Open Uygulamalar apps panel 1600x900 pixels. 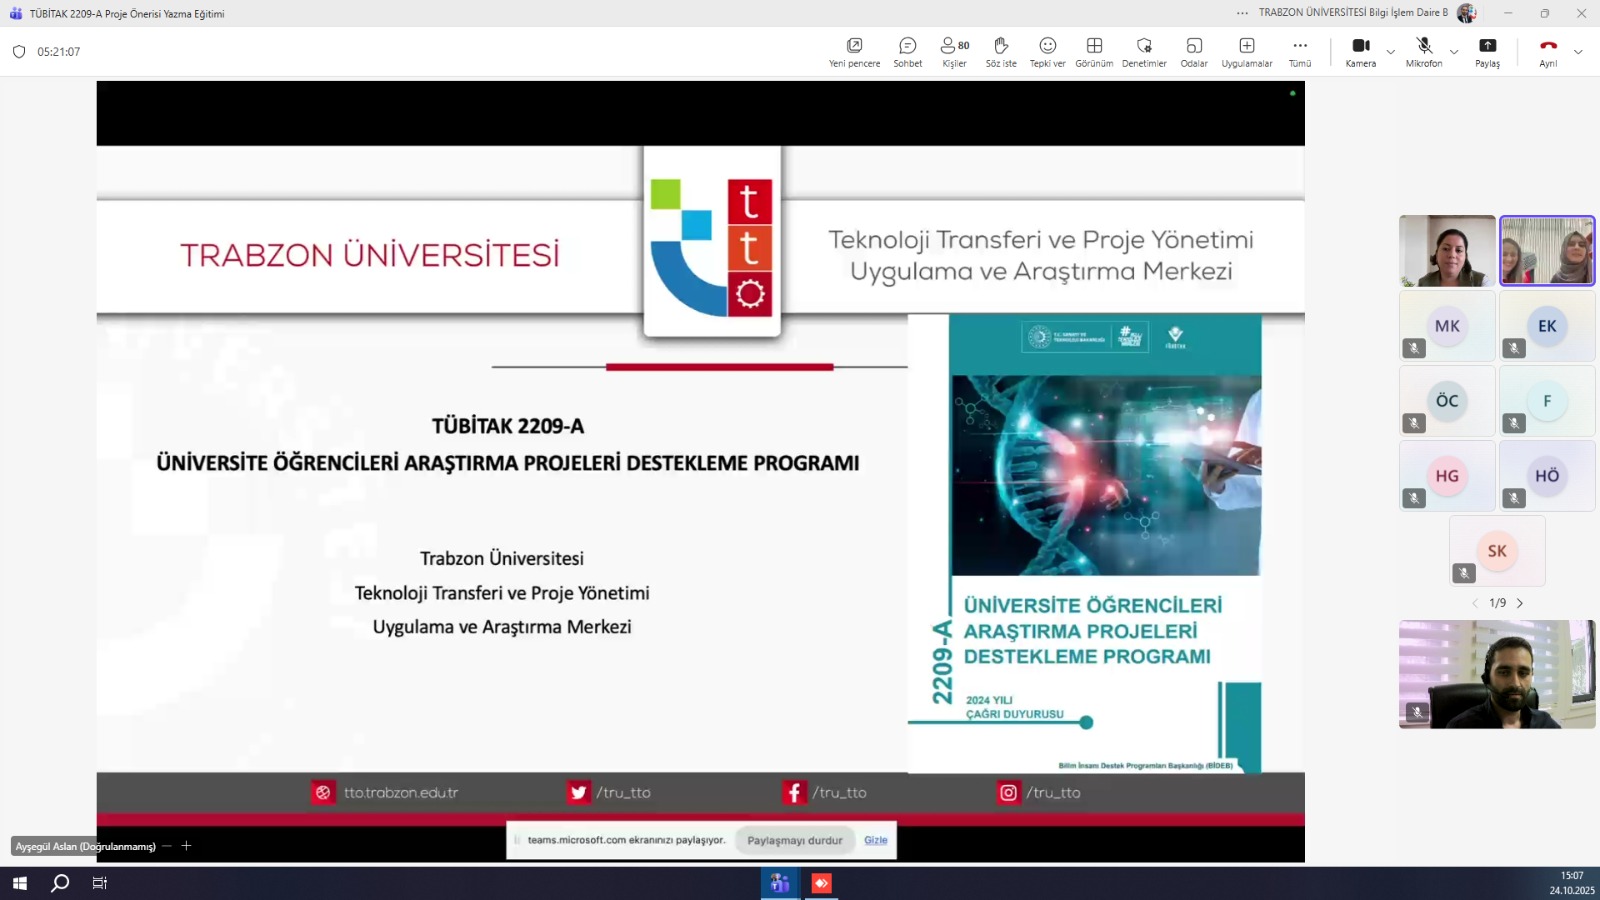[x=1246, y=52]
